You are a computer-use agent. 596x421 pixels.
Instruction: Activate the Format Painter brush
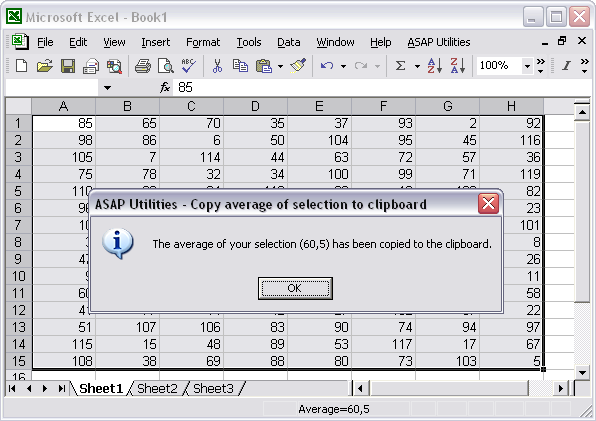click(299, 66)
